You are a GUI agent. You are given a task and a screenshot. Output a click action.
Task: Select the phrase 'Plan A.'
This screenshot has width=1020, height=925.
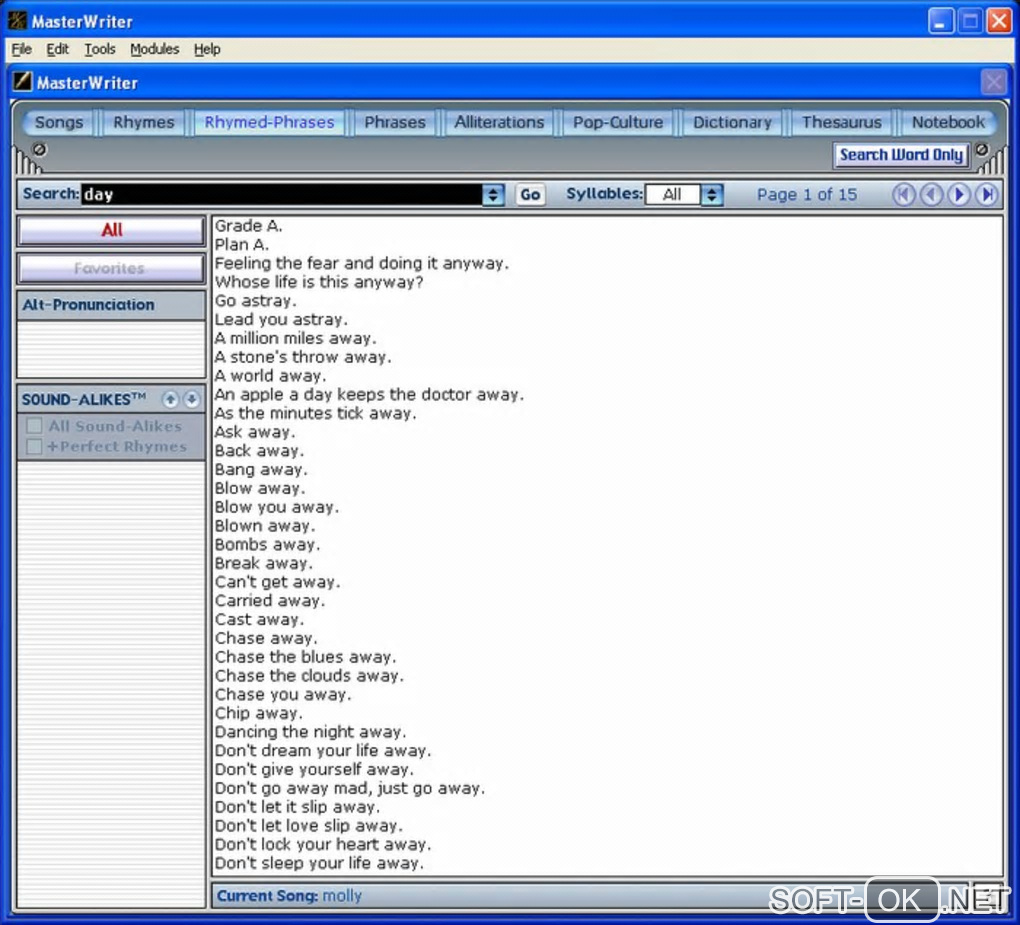241,245
